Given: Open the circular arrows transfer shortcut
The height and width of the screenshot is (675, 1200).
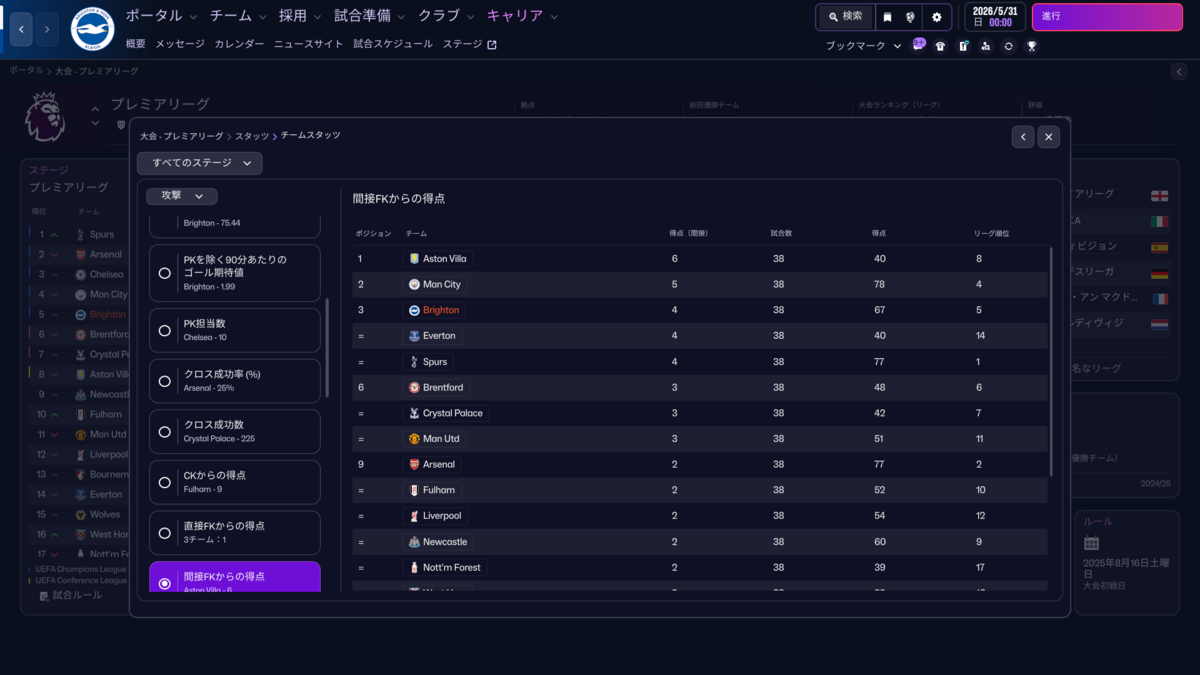Looking at the screenshot, I should (1008, 46).
